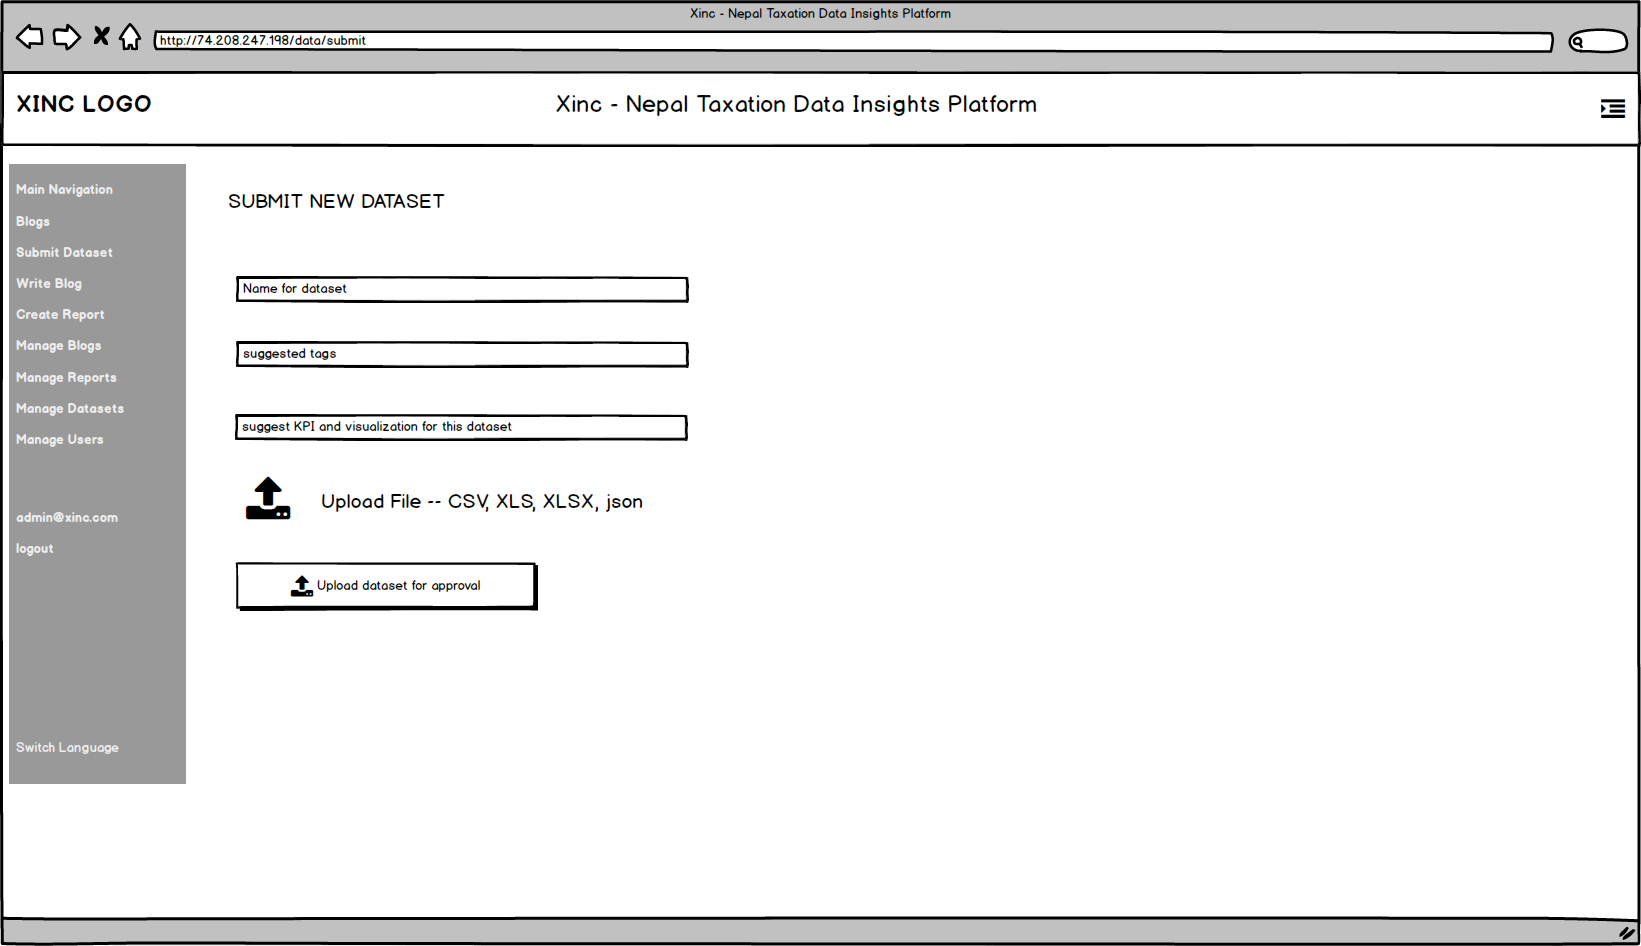Screen dimensions: 1641x946
Task: Go to Manage Reports in the sidebar
Action: click(x=66, y=377)
